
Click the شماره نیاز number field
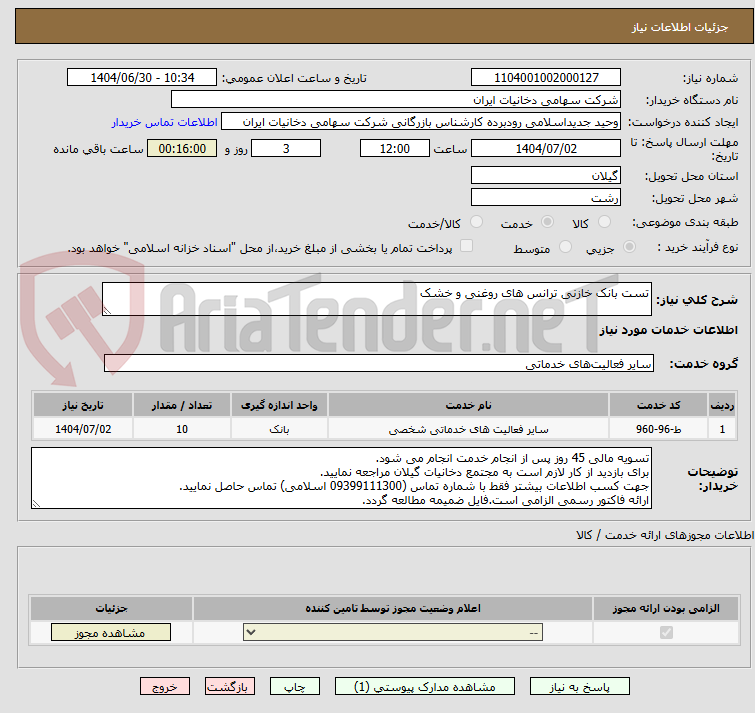(546, 78)
